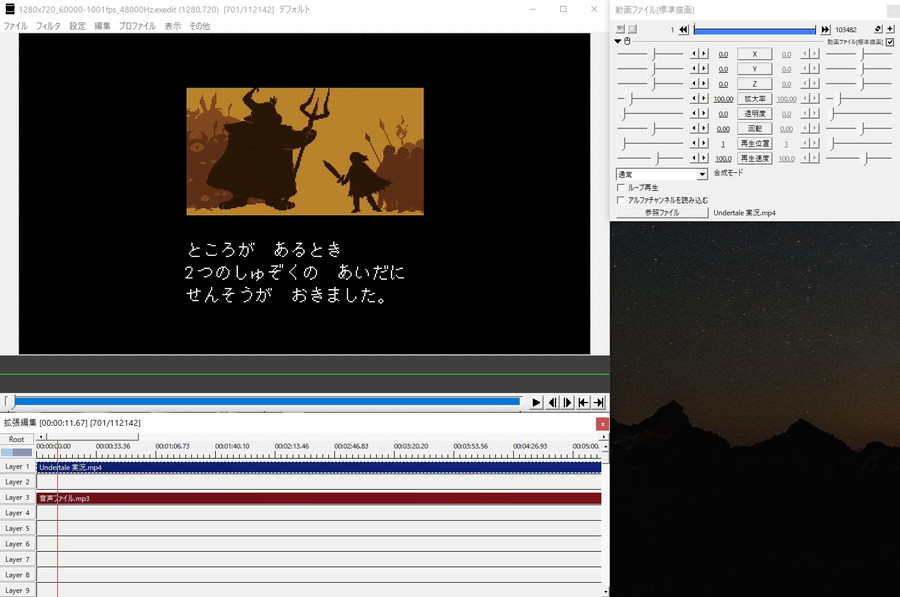The height and width of the screenshot is (597, 900).
Task: Click the second small icon in settings dialog toolbar
Action: click(632, 29)
